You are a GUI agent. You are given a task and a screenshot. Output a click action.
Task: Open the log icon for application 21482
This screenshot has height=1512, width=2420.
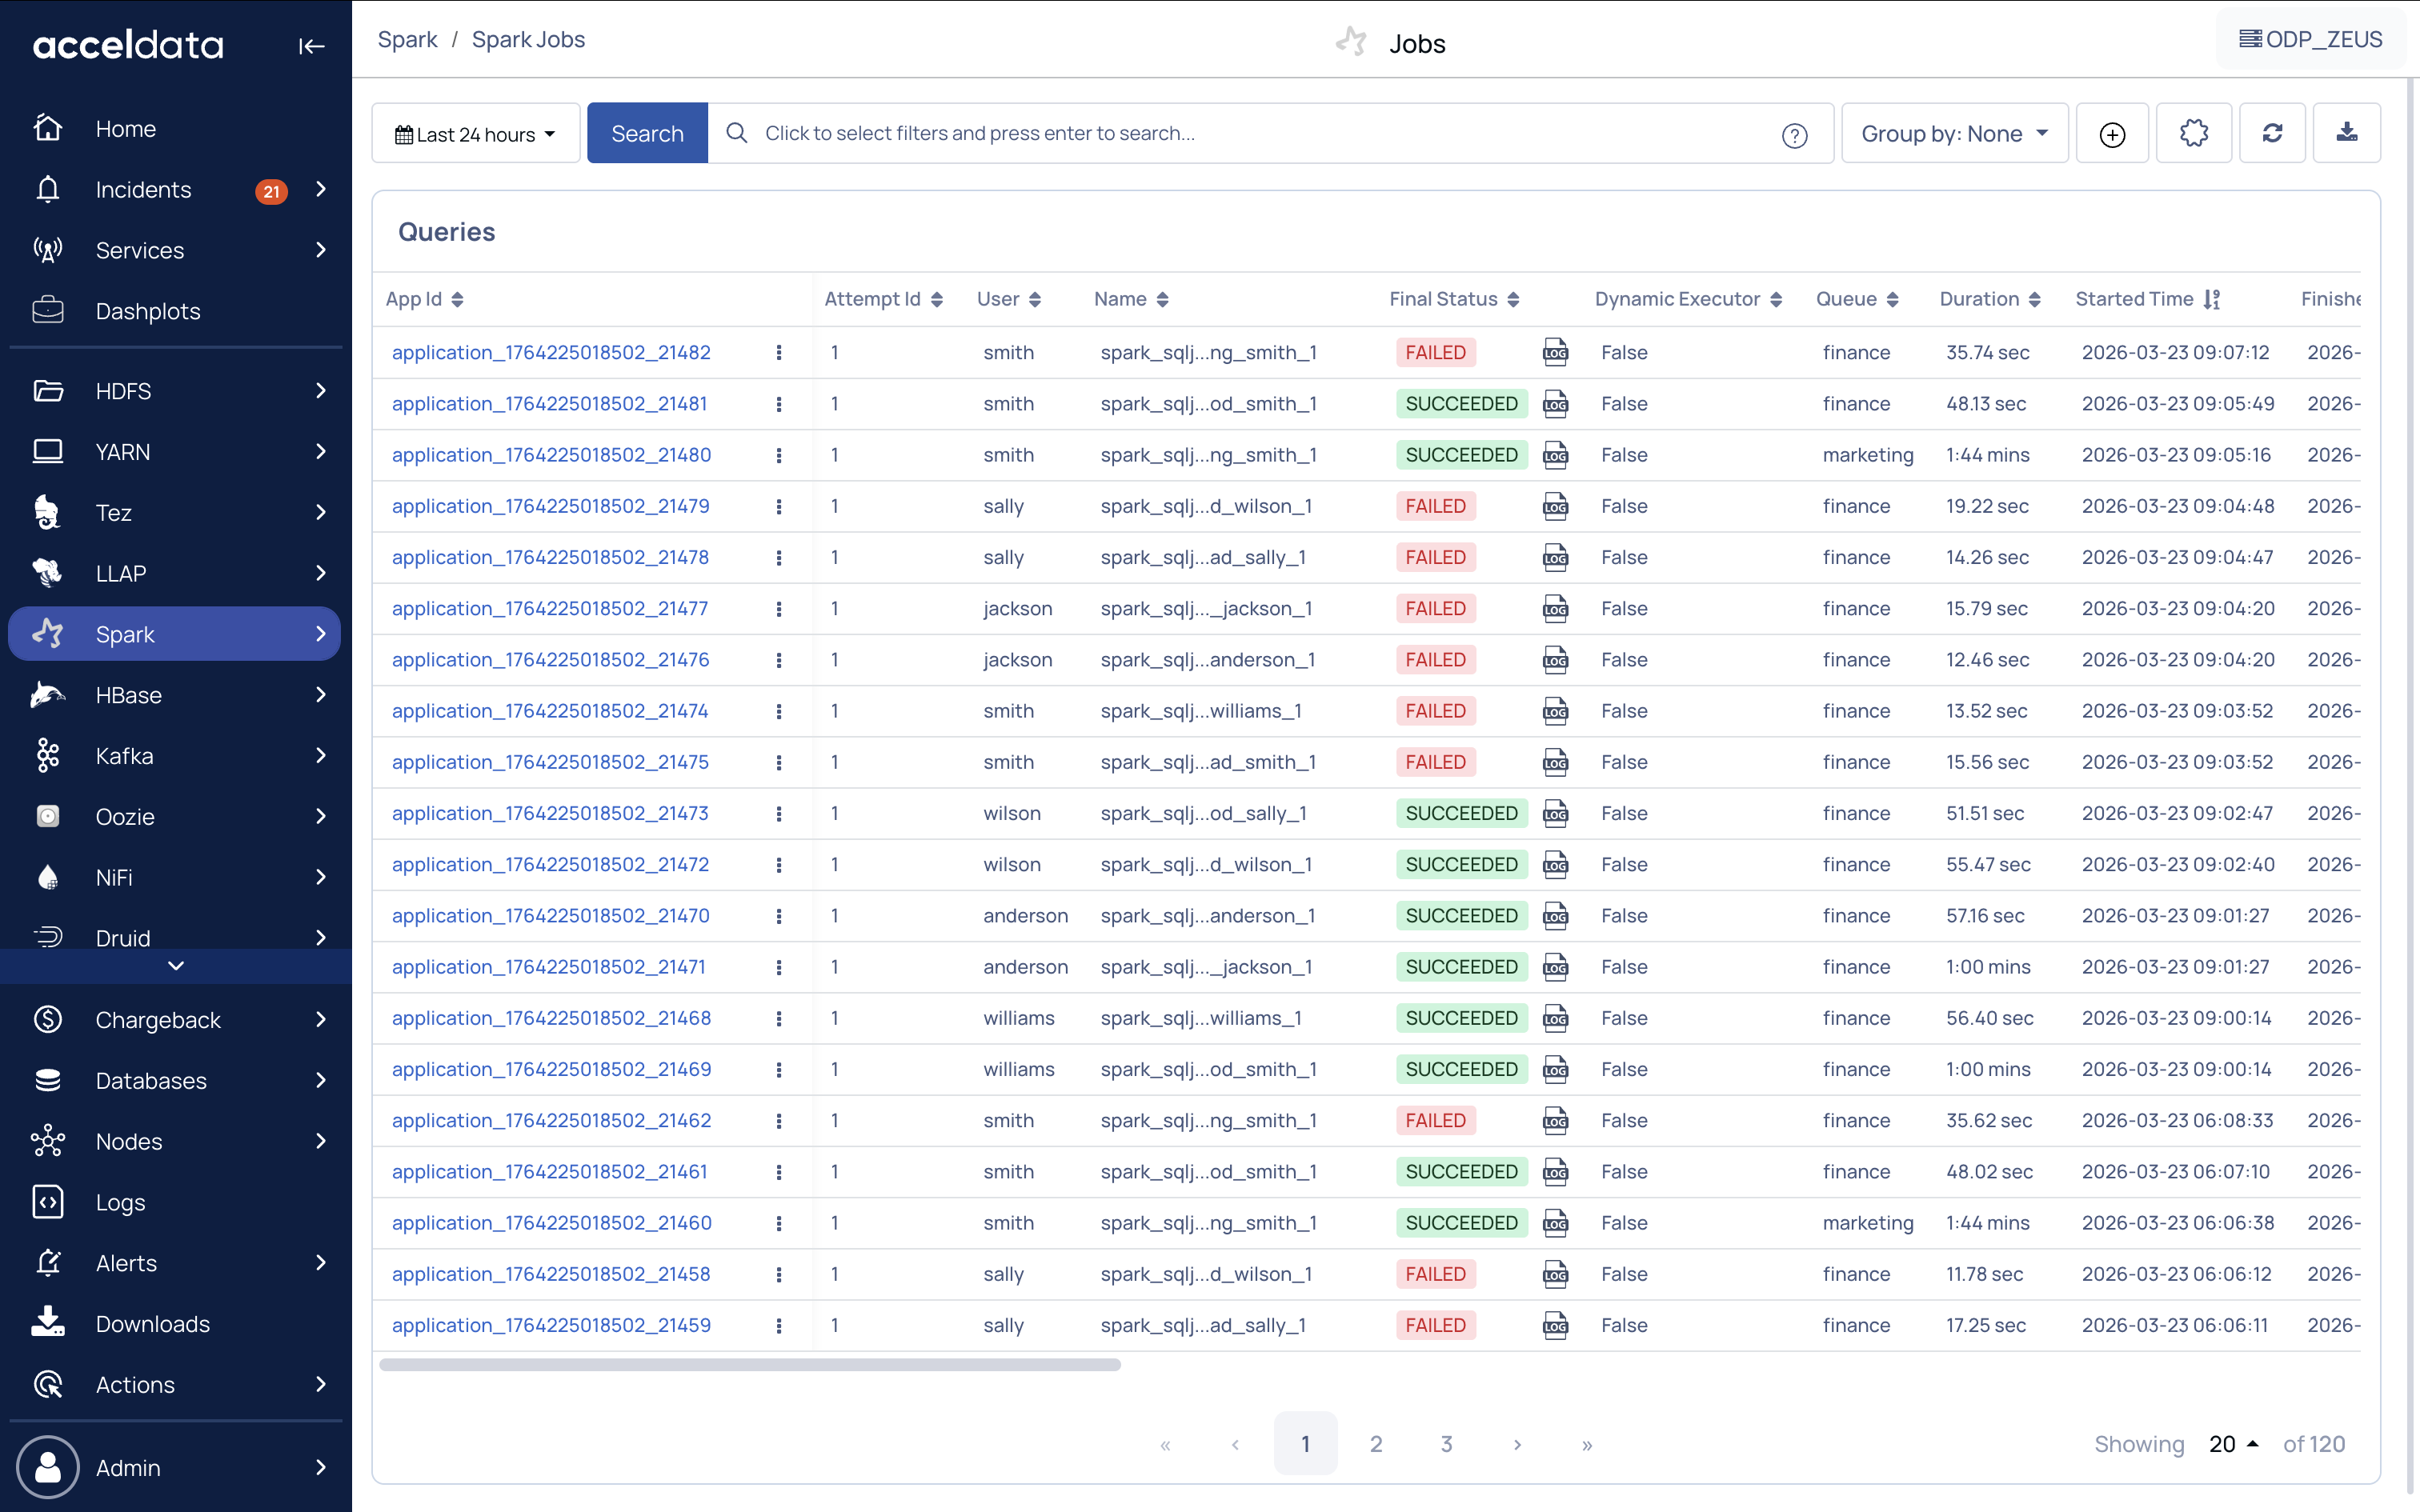pos(1555,352)
